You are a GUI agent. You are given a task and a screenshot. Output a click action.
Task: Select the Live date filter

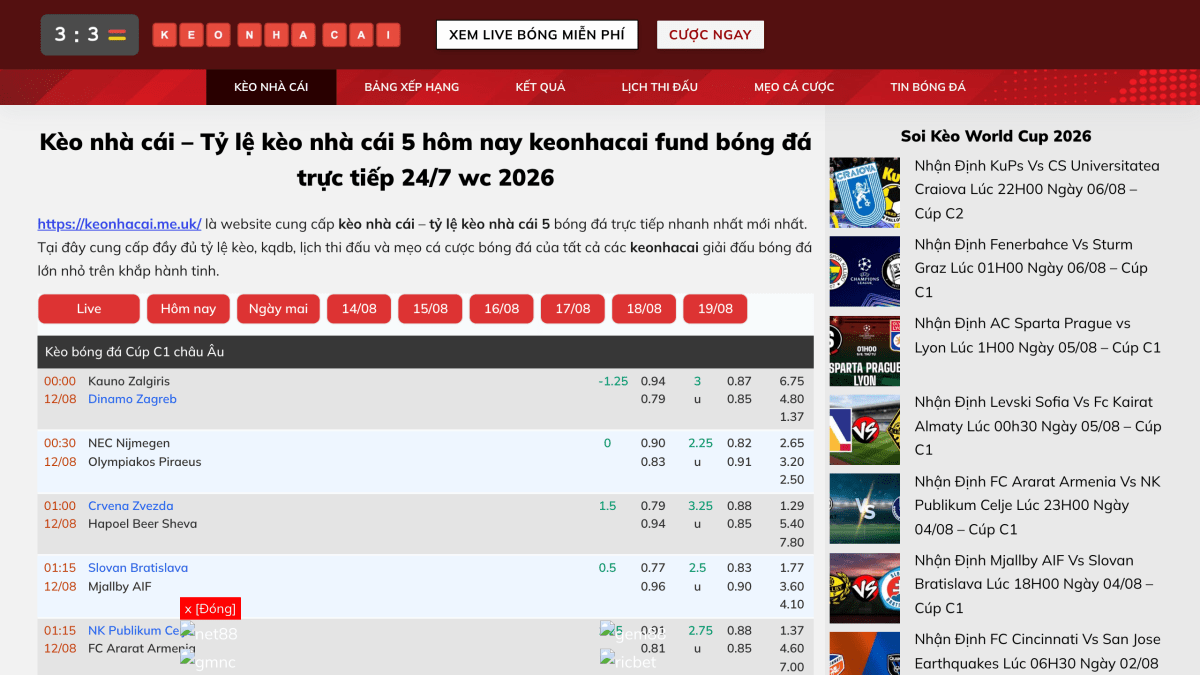point(89,309)
